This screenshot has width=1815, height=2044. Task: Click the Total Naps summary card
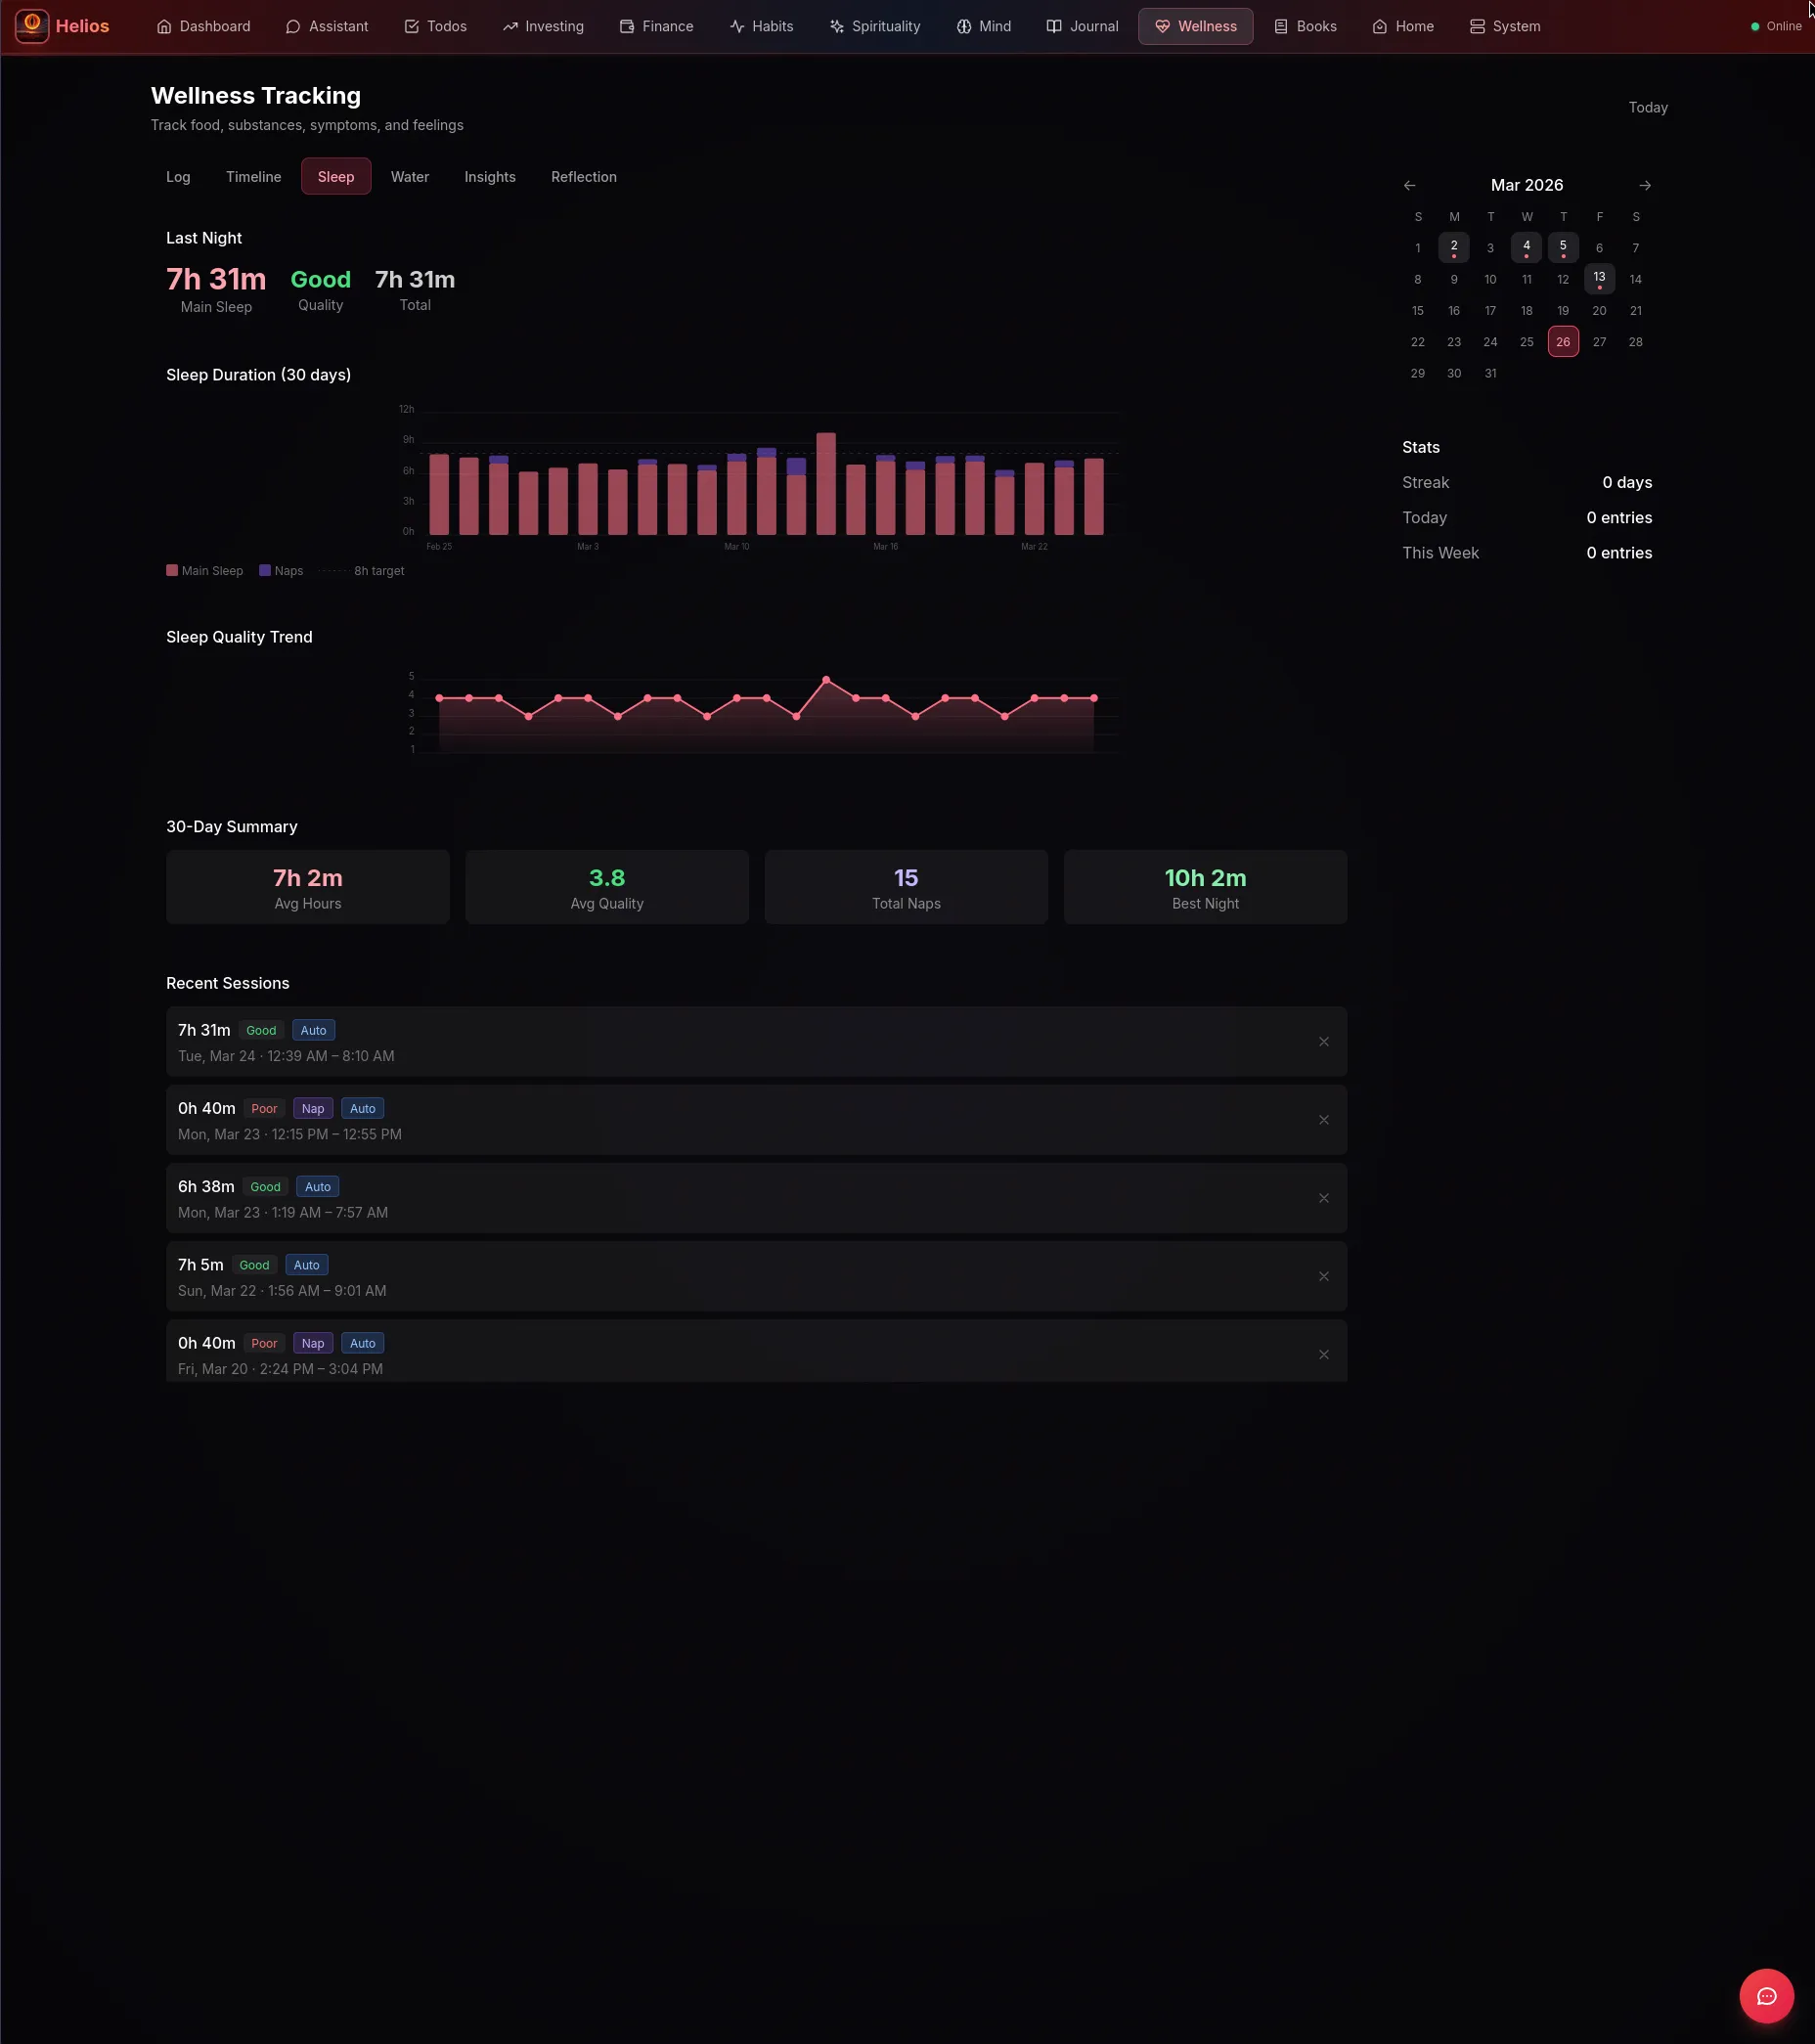point(906,887)
